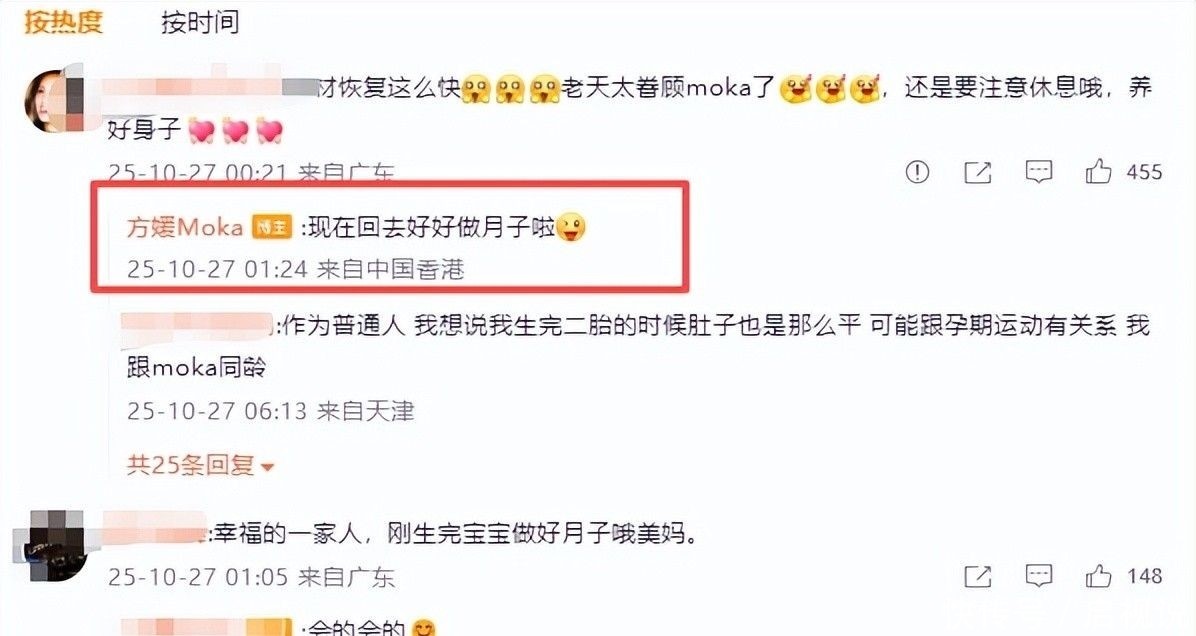Like the comment with 148 likes
This screenshot has height=636, width=1196.
click(x=1098, y=576)
